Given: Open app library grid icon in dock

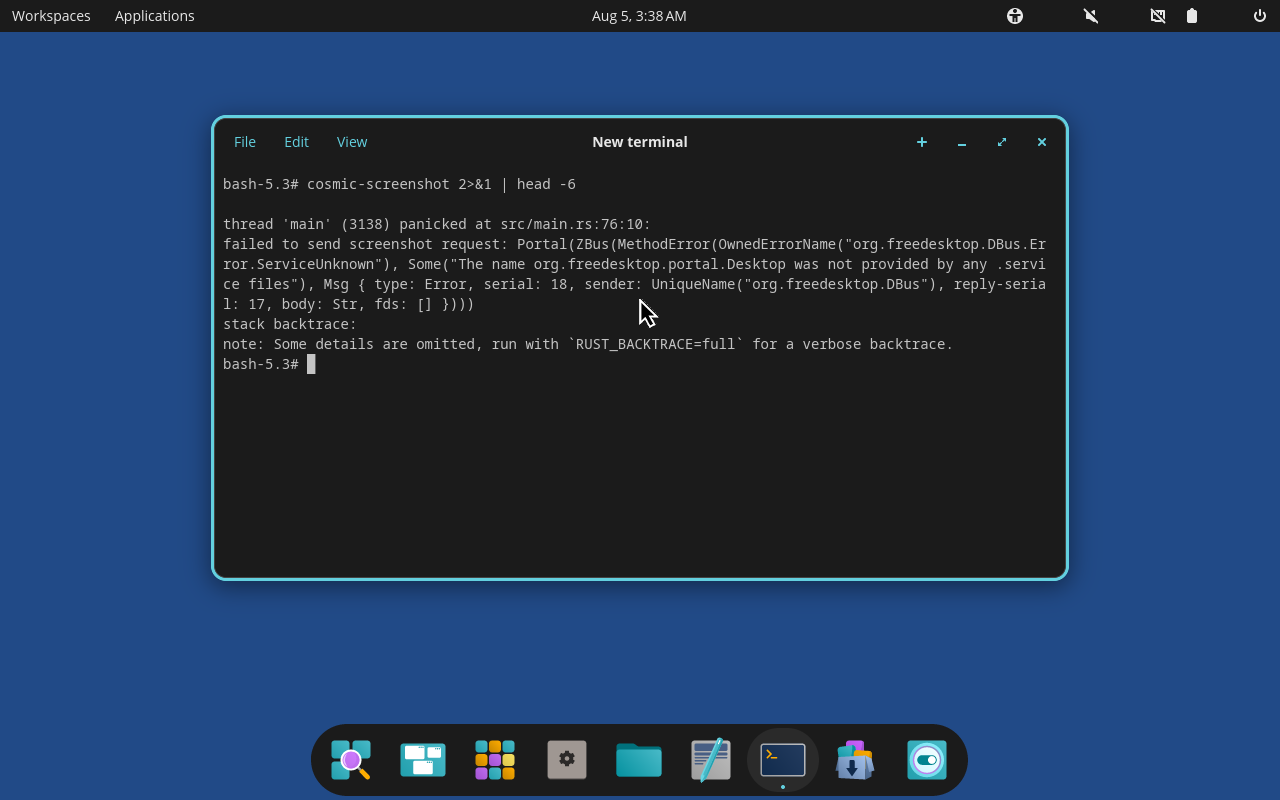Looking at the screenshot, I should click(x=495, y=760).
